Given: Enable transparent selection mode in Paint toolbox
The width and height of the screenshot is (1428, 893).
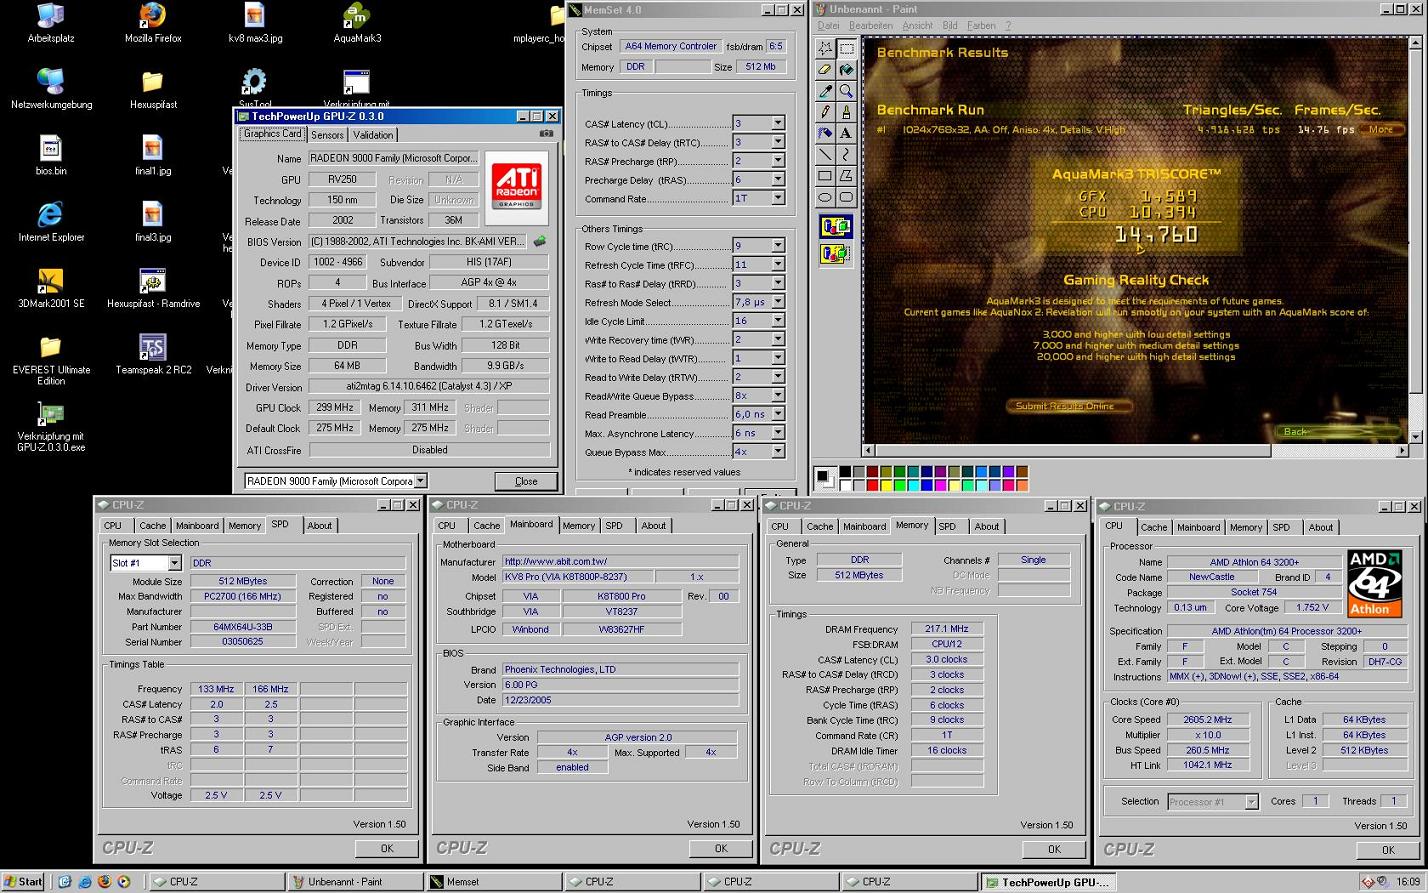Looking at the screenshot, I should pyautogui.click(x=835, y=254).
